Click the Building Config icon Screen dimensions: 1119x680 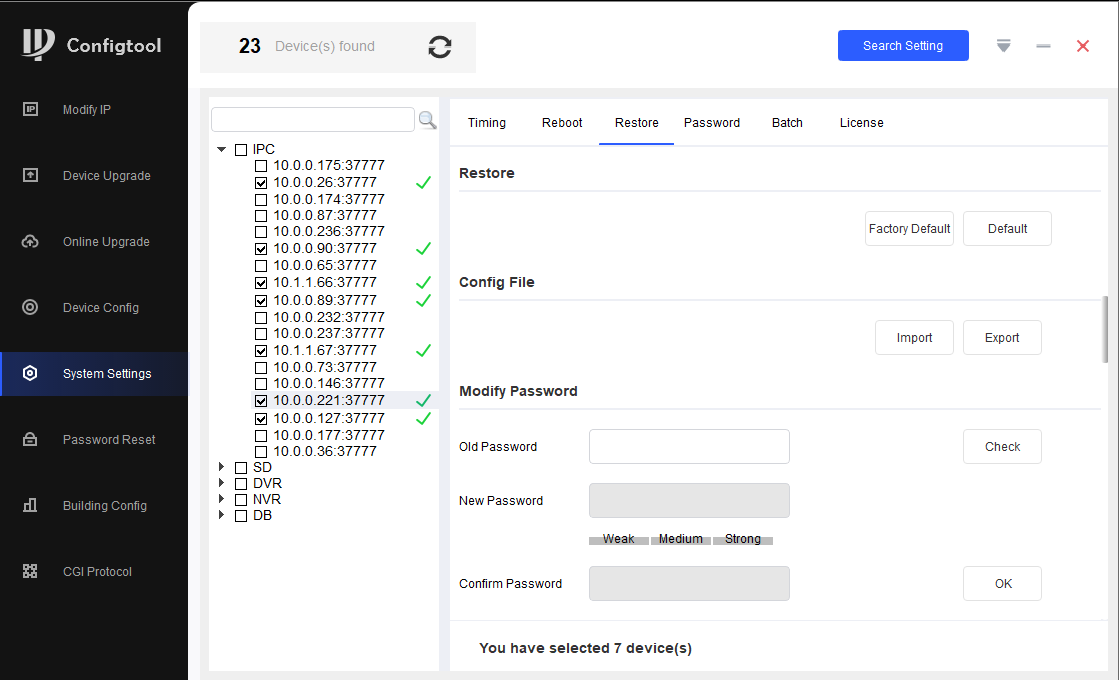pos(30,505)
